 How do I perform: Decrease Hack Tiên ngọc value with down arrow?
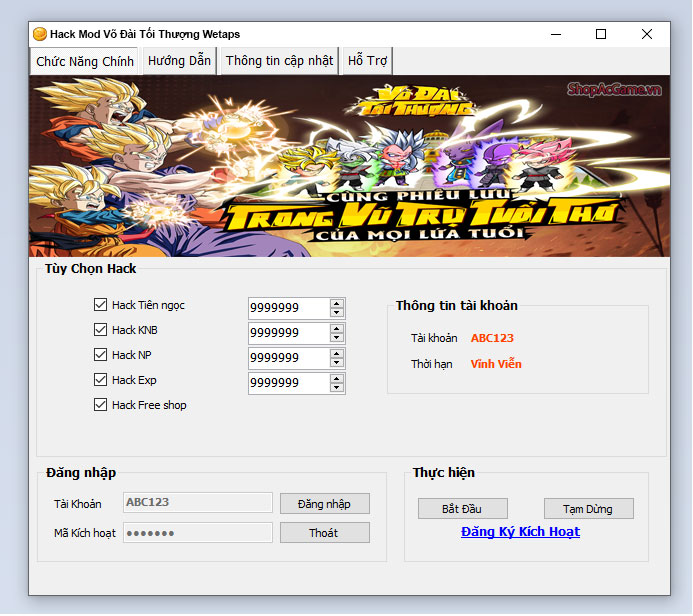point(337,312)
